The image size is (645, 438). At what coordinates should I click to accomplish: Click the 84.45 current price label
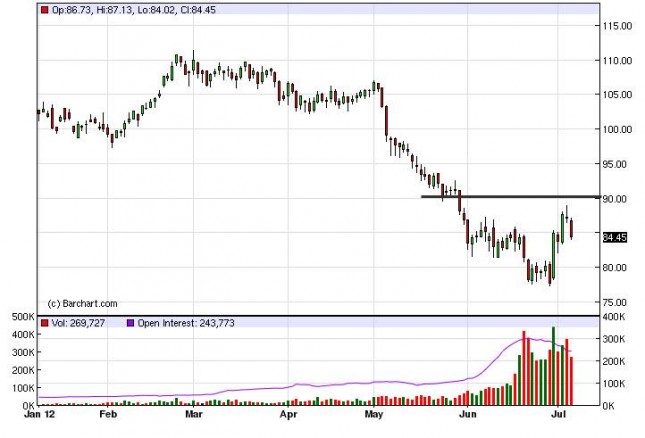615,237
